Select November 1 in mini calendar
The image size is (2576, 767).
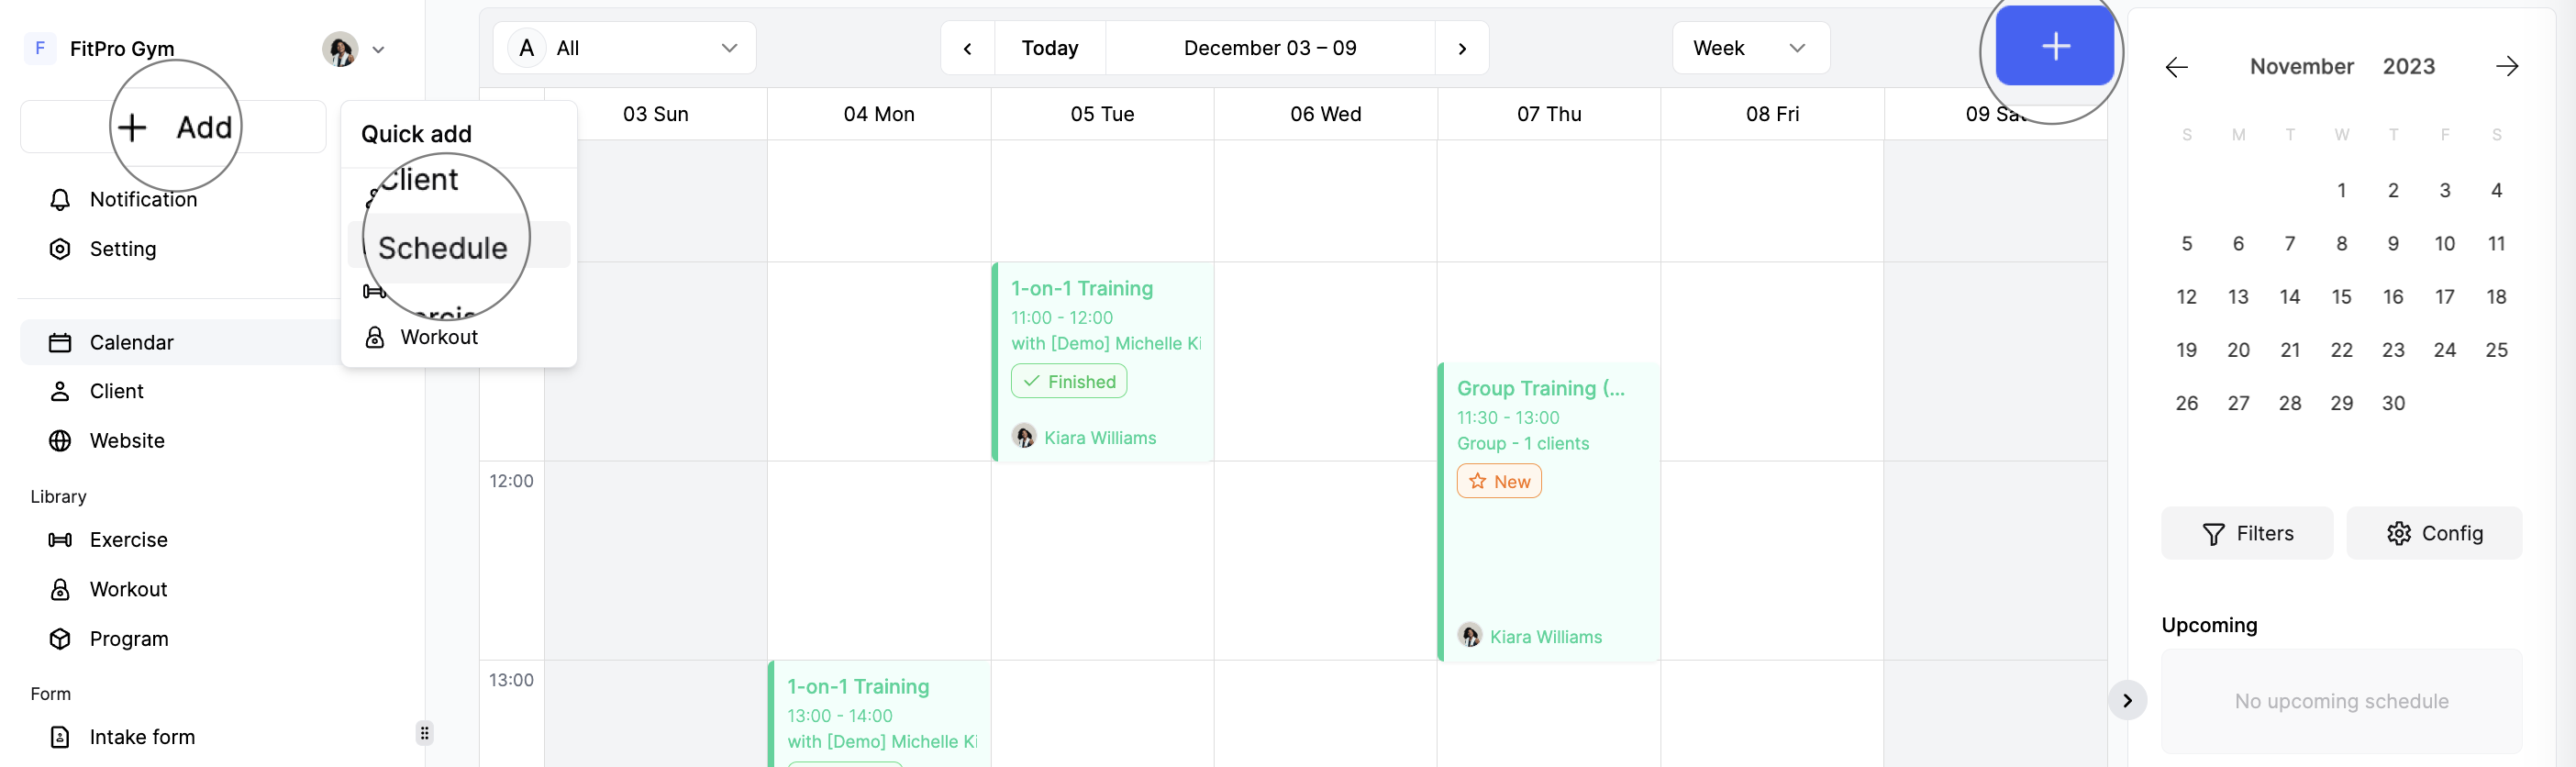pyautogui.click(x=2341, y=190)
